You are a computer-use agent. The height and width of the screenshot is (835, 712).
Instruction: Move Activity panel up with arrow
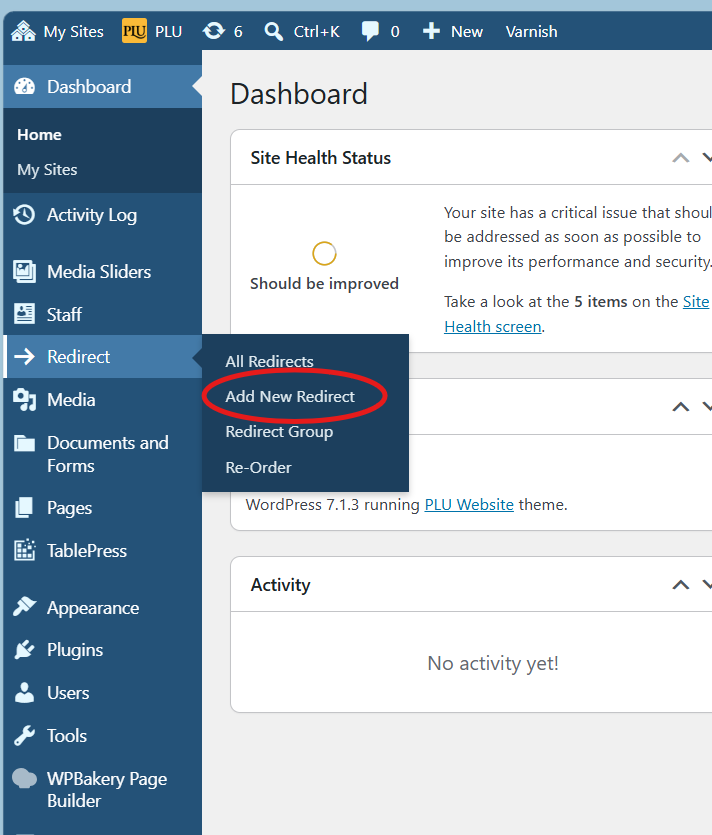tap(681, 585)
